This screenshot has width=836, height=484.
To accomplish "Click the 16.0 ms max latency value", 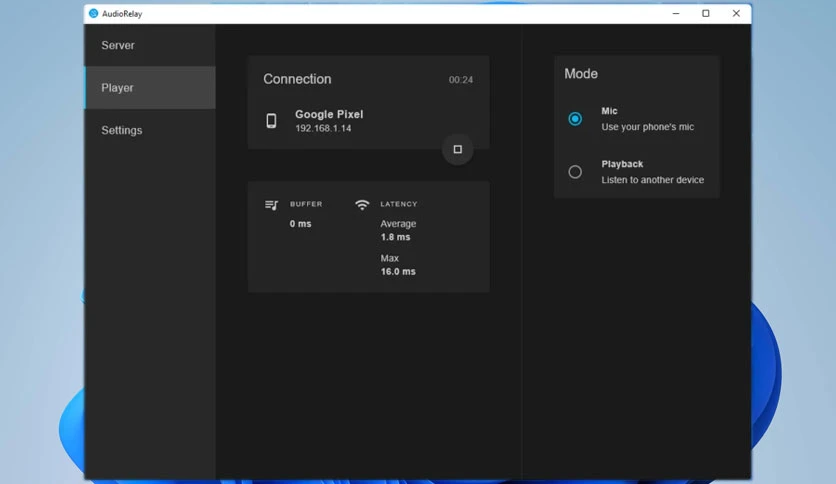I will coord(398,271).
